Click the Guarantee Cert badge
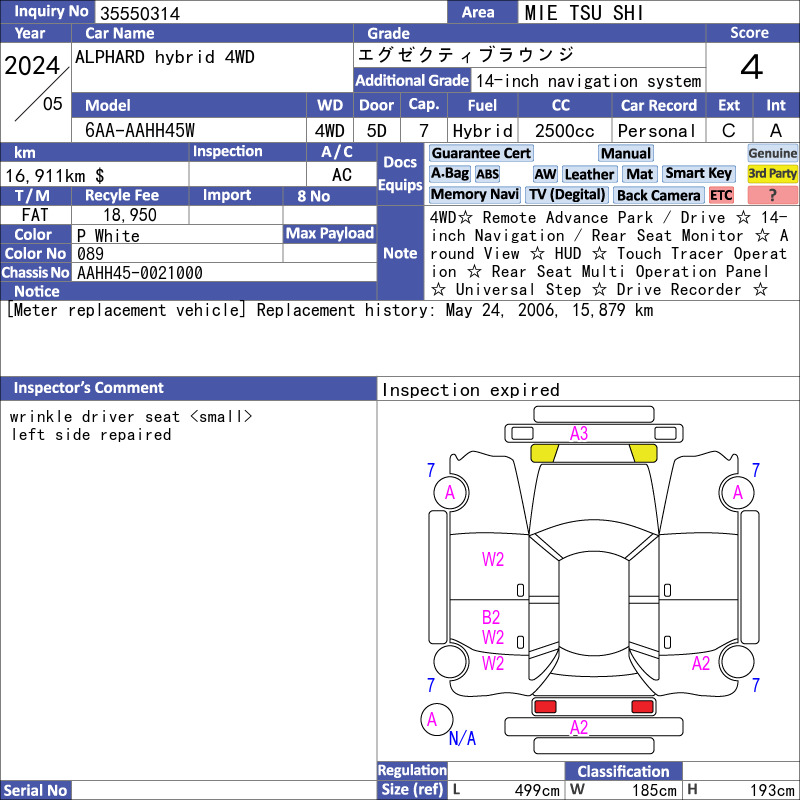The width and height of the screenshot is (800, 800). (x=481, y=153)
